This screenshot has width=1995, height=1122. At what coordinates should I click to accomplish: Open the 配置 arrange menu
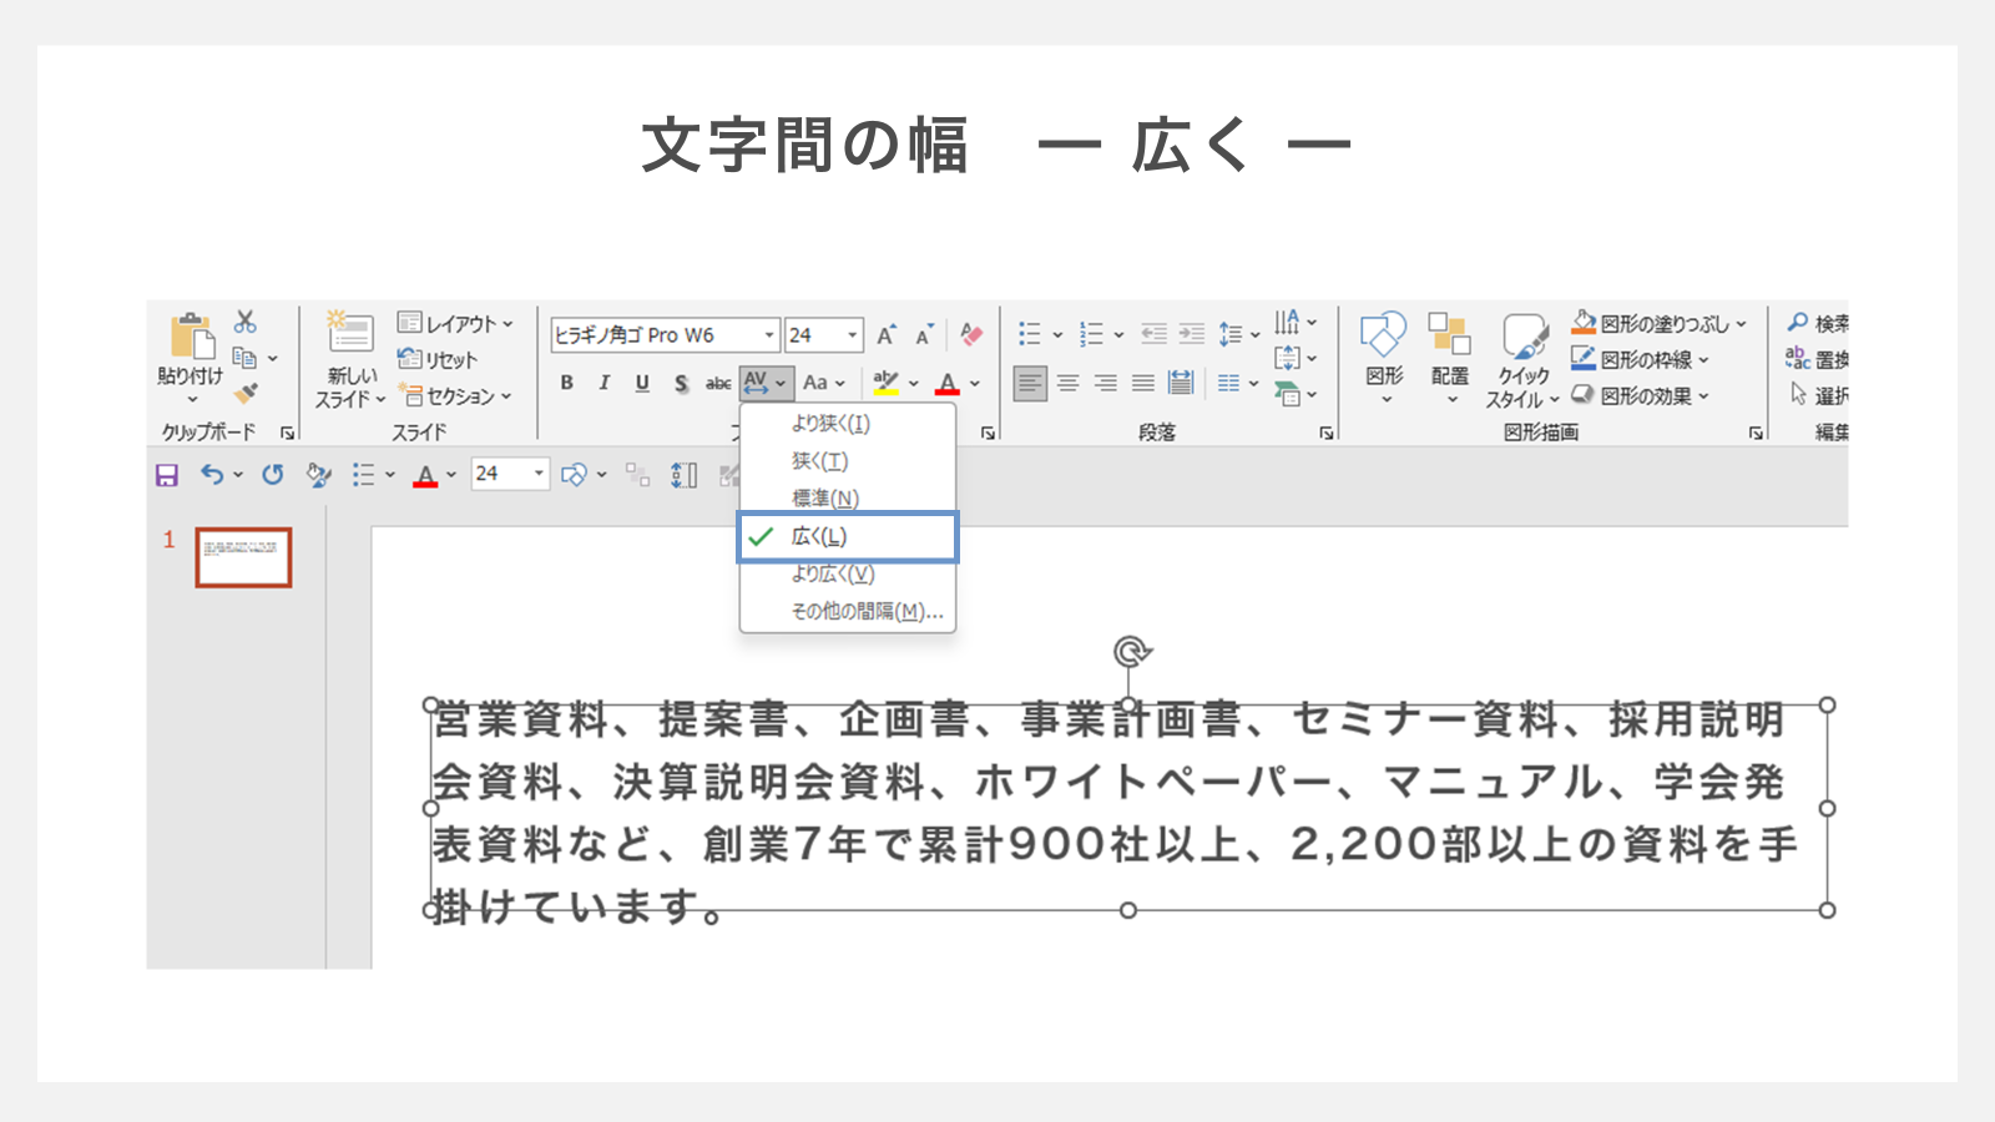1450,358
